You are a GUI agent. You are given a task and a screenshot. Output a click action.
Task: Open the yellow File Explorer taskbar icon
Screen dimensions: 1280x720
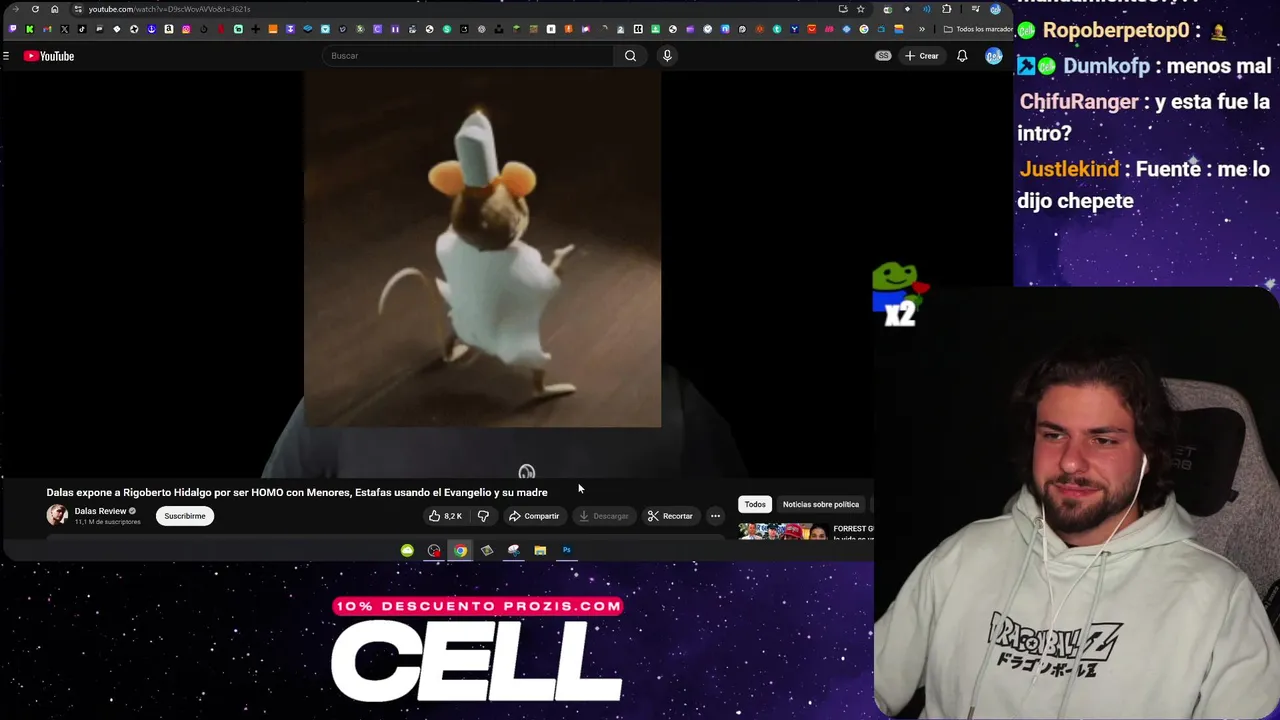point(540,550)
